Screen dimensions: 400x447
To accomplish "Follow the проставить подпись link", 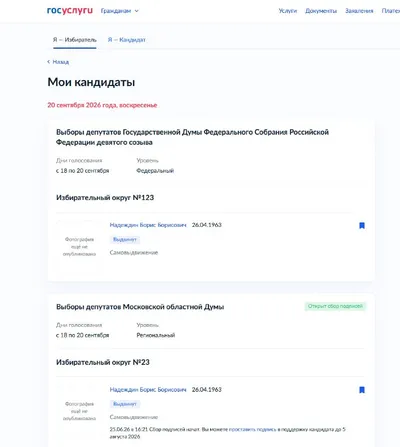I will tap(253, 429).
